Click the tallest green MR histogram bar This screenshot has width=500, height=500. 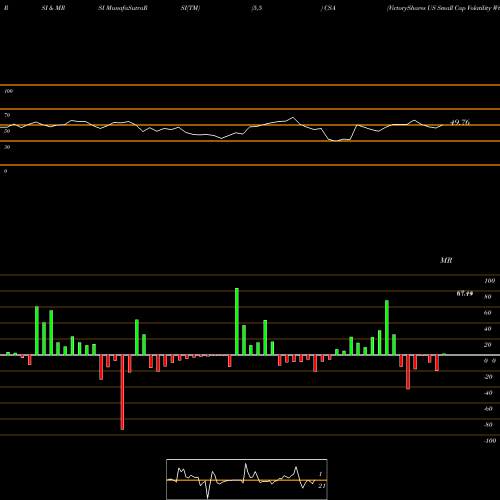(x=237, y=322)
